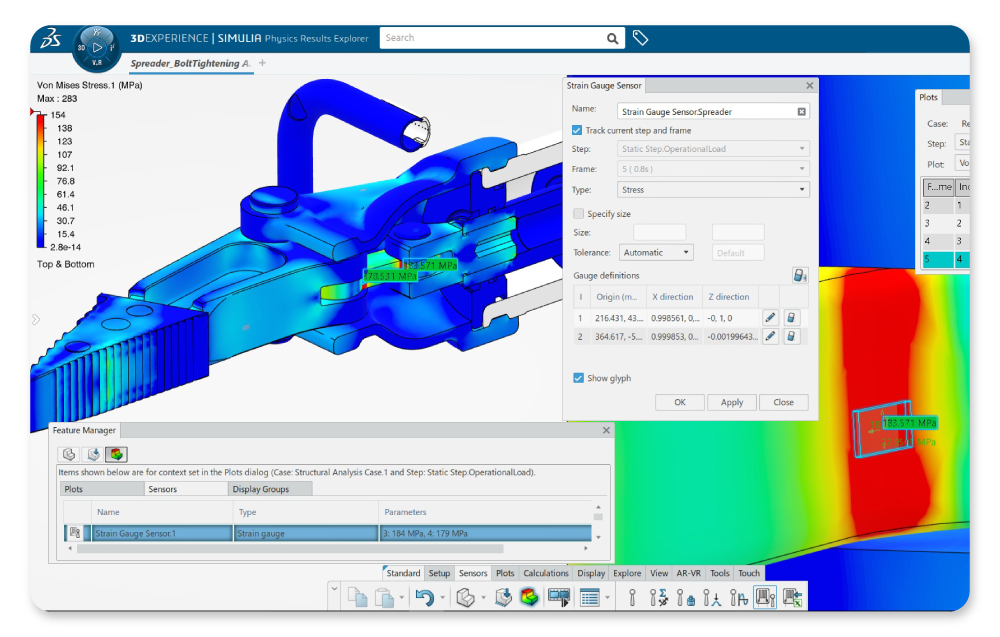The width and height of the screenshot is (1000, 637).
Task: Click the gray 3D model icon in toolbar
Action: click(466, 597)
